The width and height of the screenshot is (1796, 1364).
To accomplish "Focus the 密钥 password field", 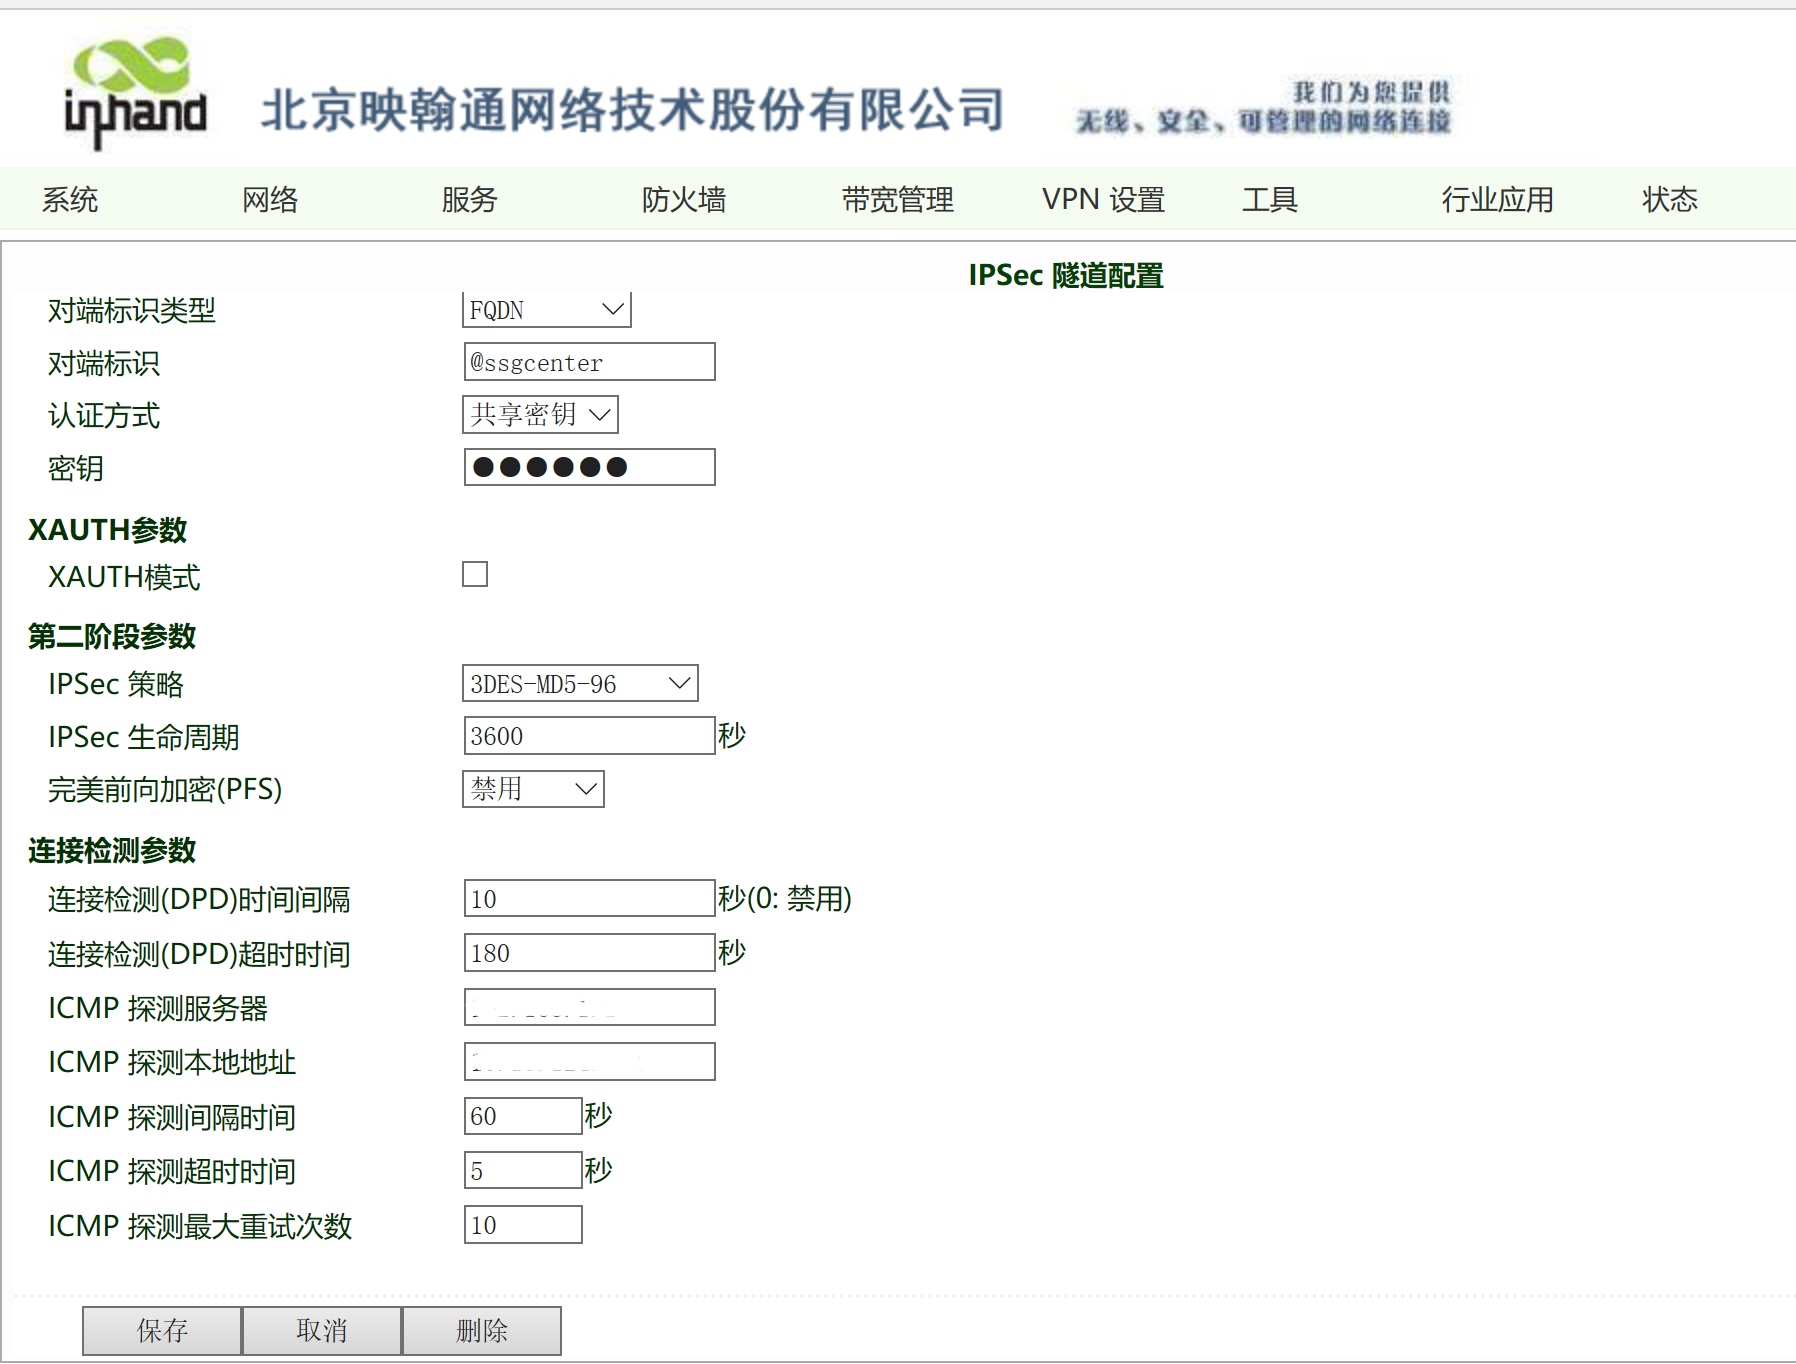I will [589, 467].
